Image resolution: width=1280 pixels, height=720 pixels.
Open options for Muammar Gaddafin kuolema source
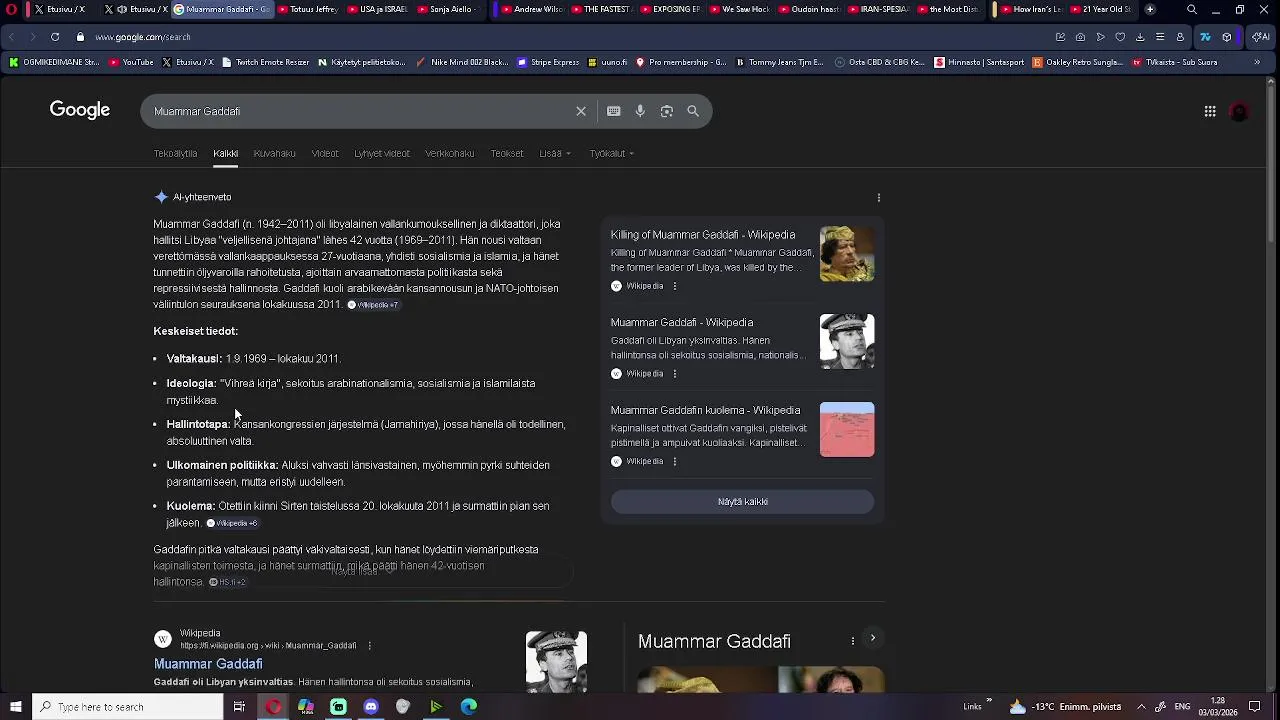[x=675, y=461]
